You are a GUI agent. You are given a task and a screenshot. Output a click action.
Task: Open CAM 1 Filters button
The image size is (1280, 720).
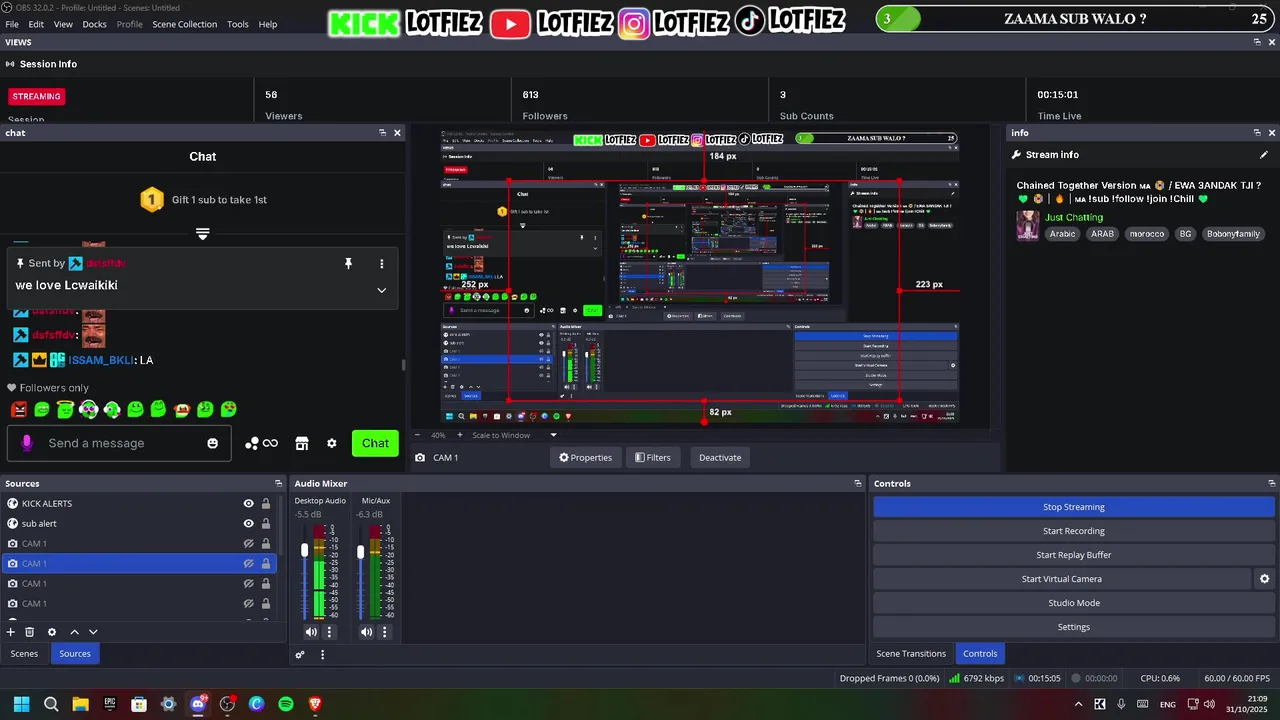[x=652, y=458]
